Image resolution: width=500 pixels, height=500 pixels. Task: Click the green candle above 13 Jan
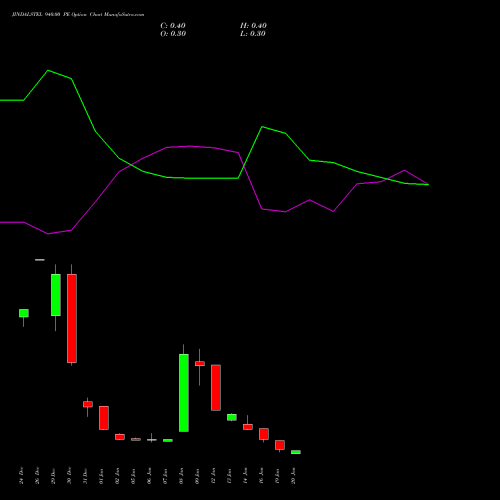pyautogui.click(x=232, y=417)
